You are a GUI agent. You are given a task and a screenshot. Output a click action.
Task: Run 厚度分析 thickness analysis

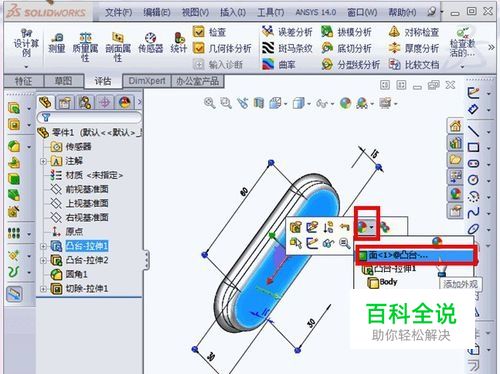[x=414, y=48]
